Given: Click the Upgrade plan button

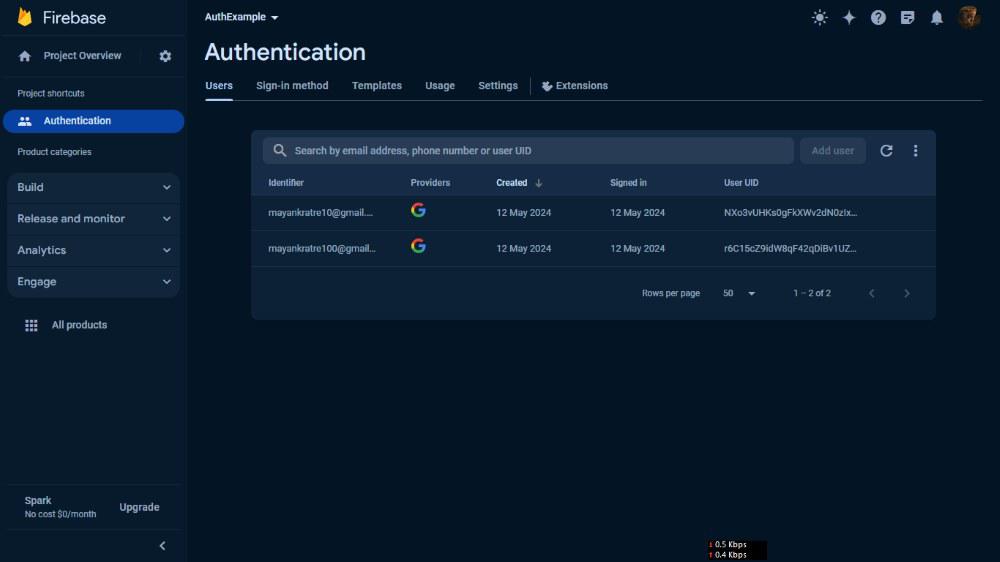Looking at the screenshot, I should point(139,507).
